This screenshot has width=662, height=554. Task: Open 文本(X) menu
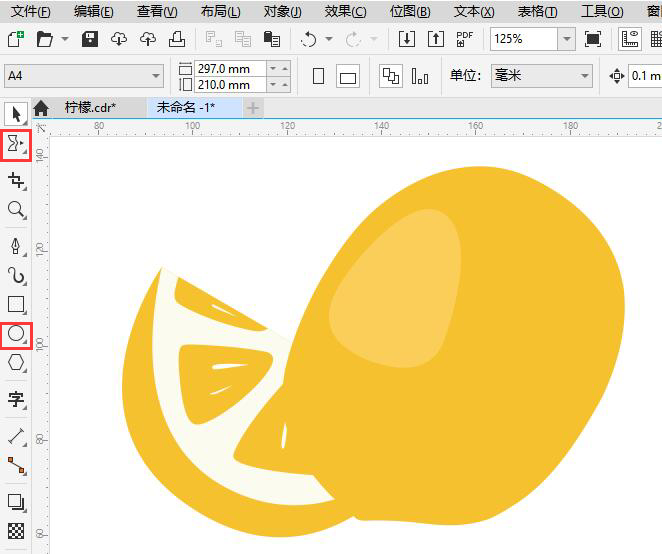[x=474, y=11]
